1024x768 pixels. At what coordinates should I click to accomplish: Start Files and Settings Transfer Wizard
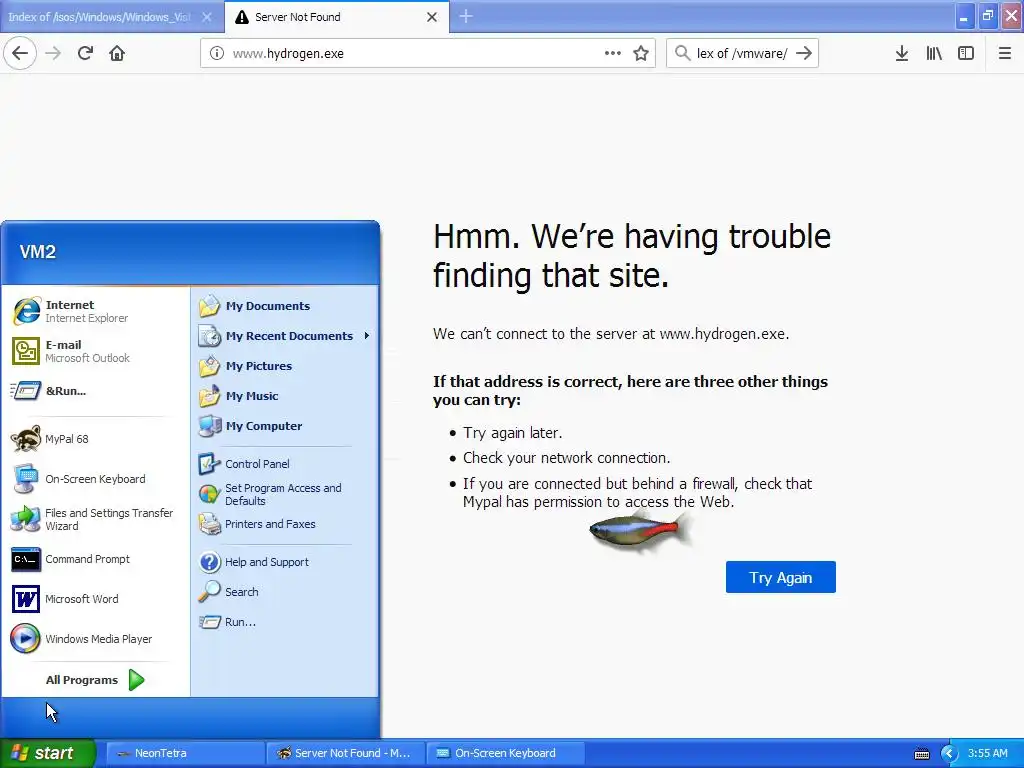tap(95, 519)
